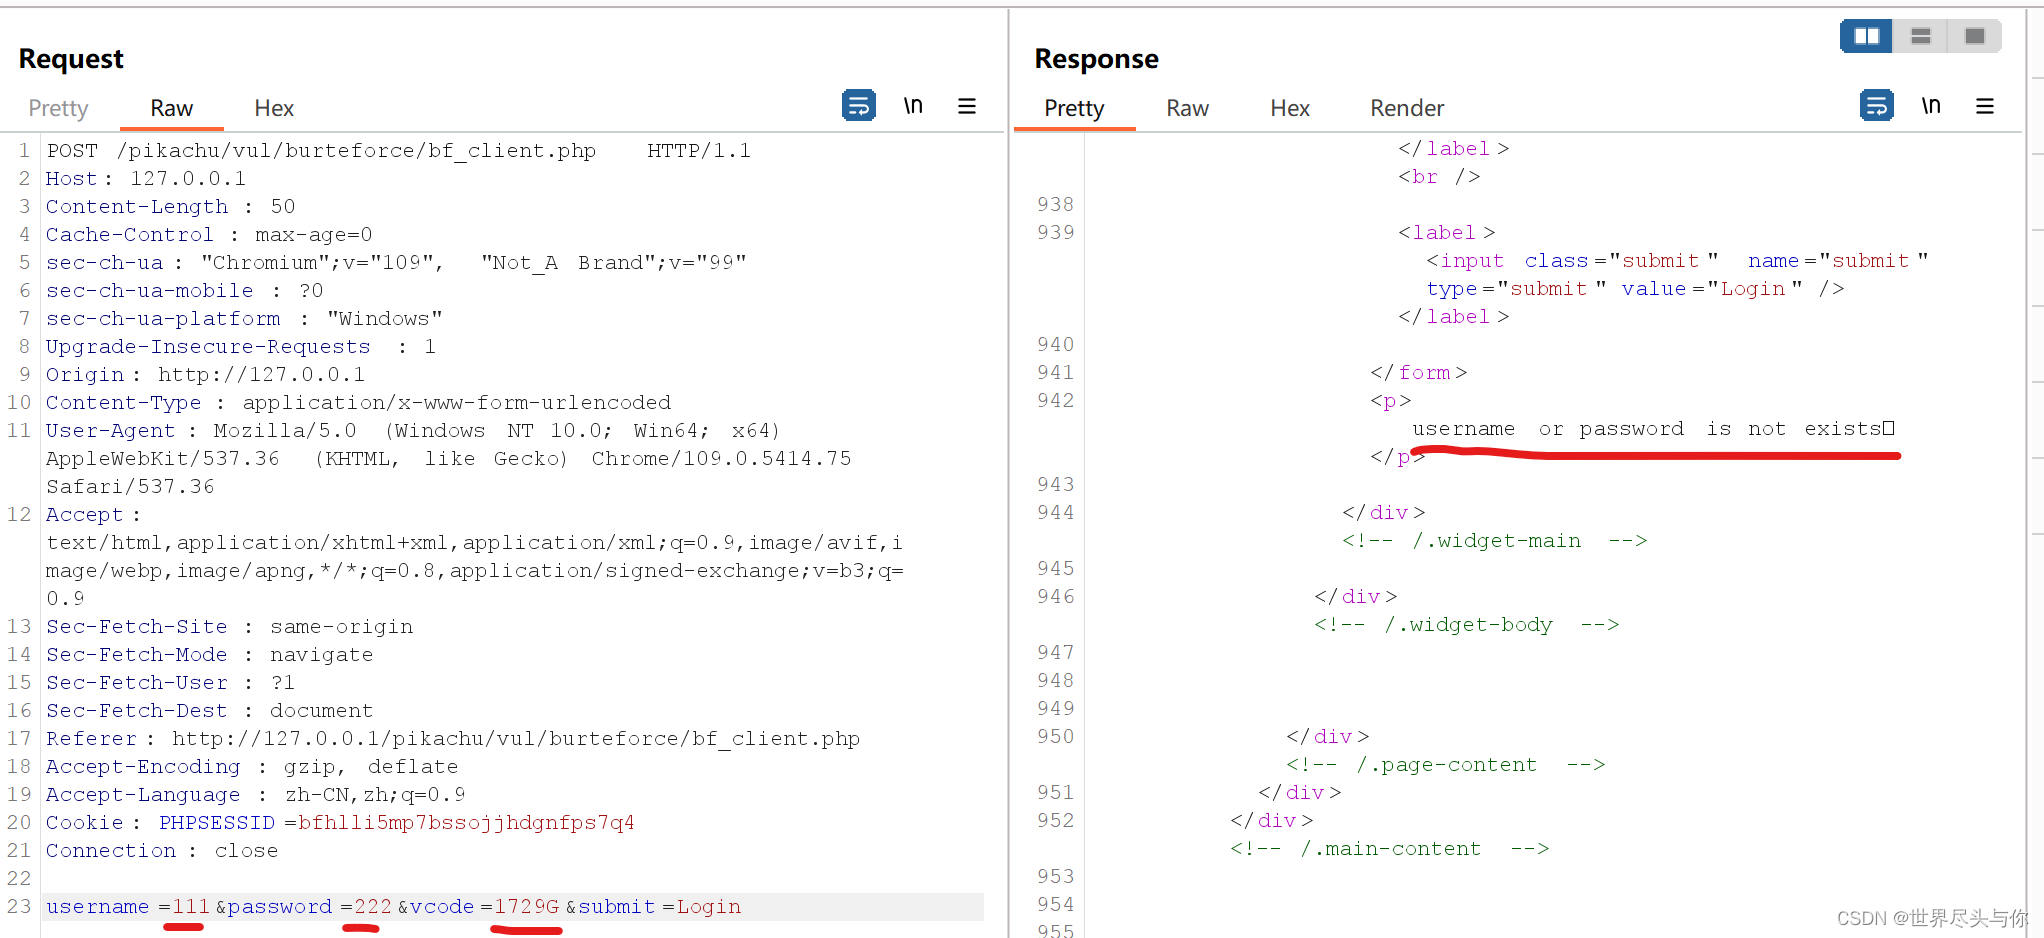Toggle show non-printable \n in Response panel

point(1931,105)
